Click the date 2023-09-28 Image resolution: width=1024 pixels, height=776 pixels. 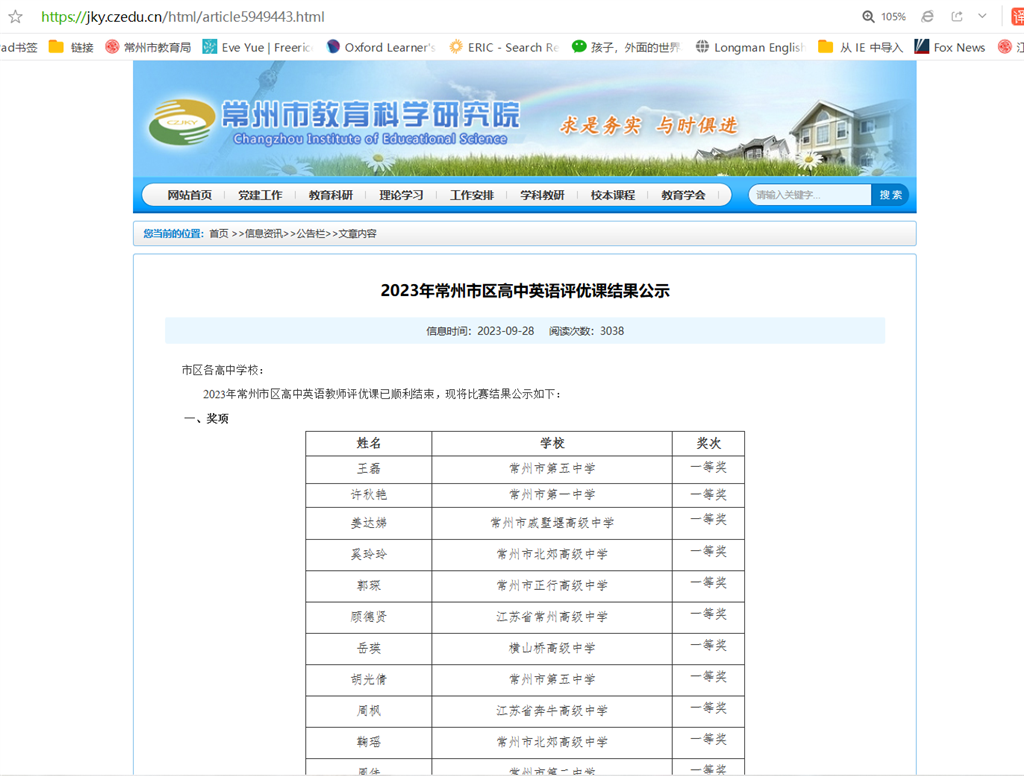[x=505, y=331]
